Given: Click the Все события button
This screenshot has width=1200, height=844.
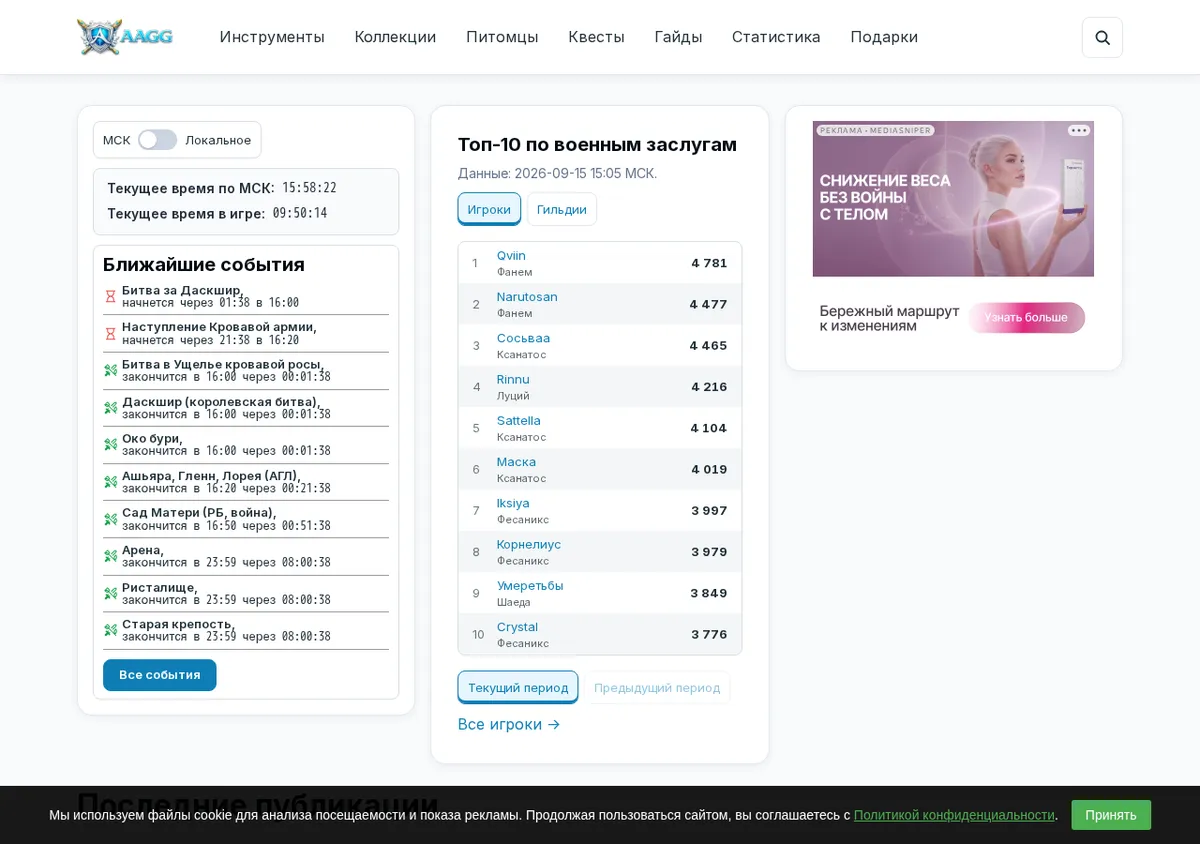Looking at the screenshot, I should coord(160,675).
